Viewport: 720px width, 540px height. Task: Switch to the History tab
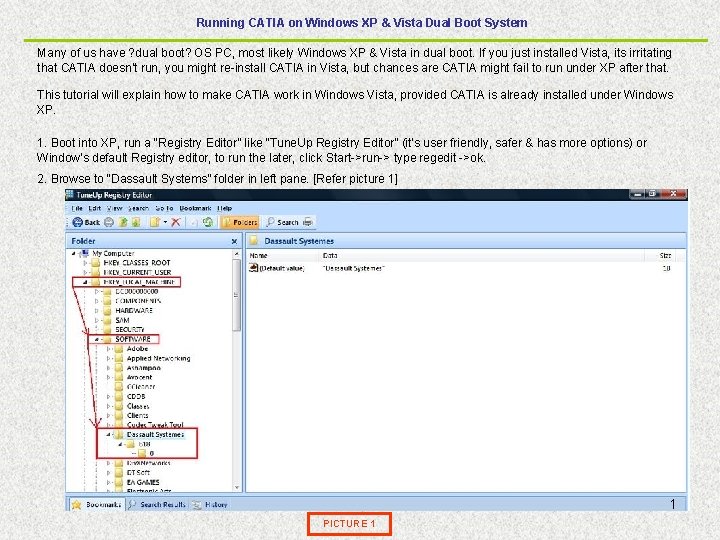[210, 504]
